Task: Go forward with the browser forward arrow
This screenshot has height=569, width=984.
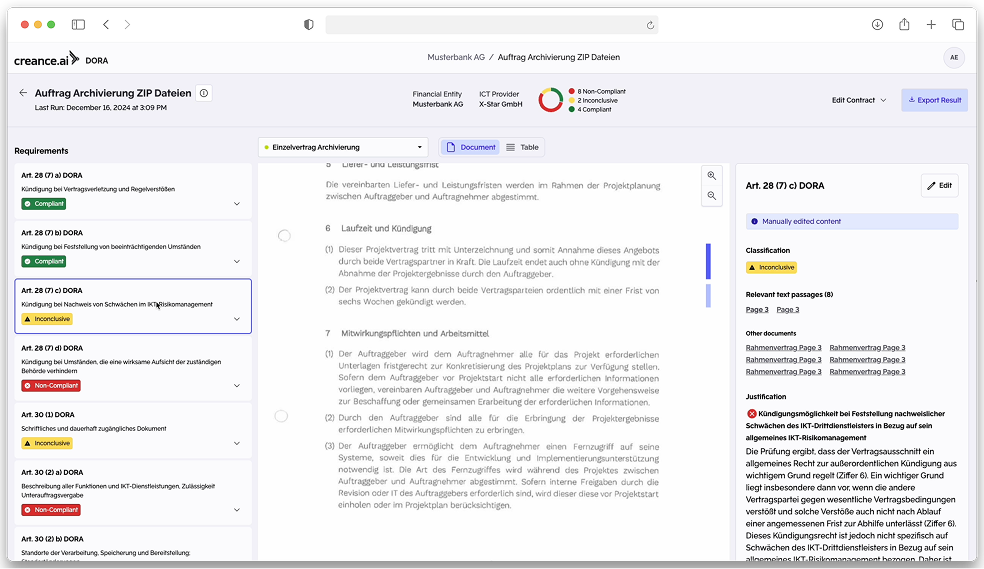Action: coord(127,24)
